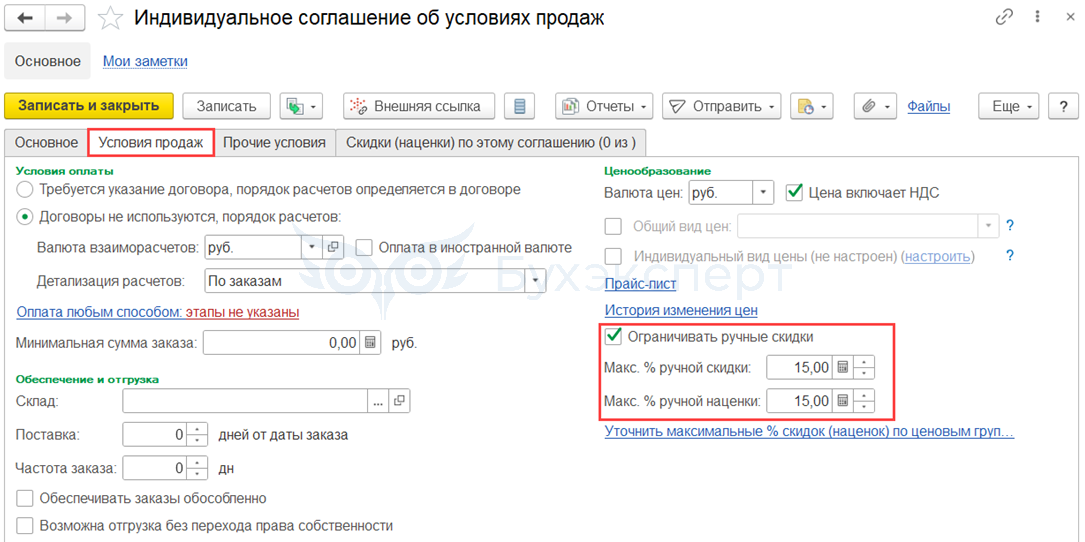This screenshot has width=1085, height=542.
Task: Expand the Валюта взаиморасчетов dropdown arrow
Action: [311, 246]
